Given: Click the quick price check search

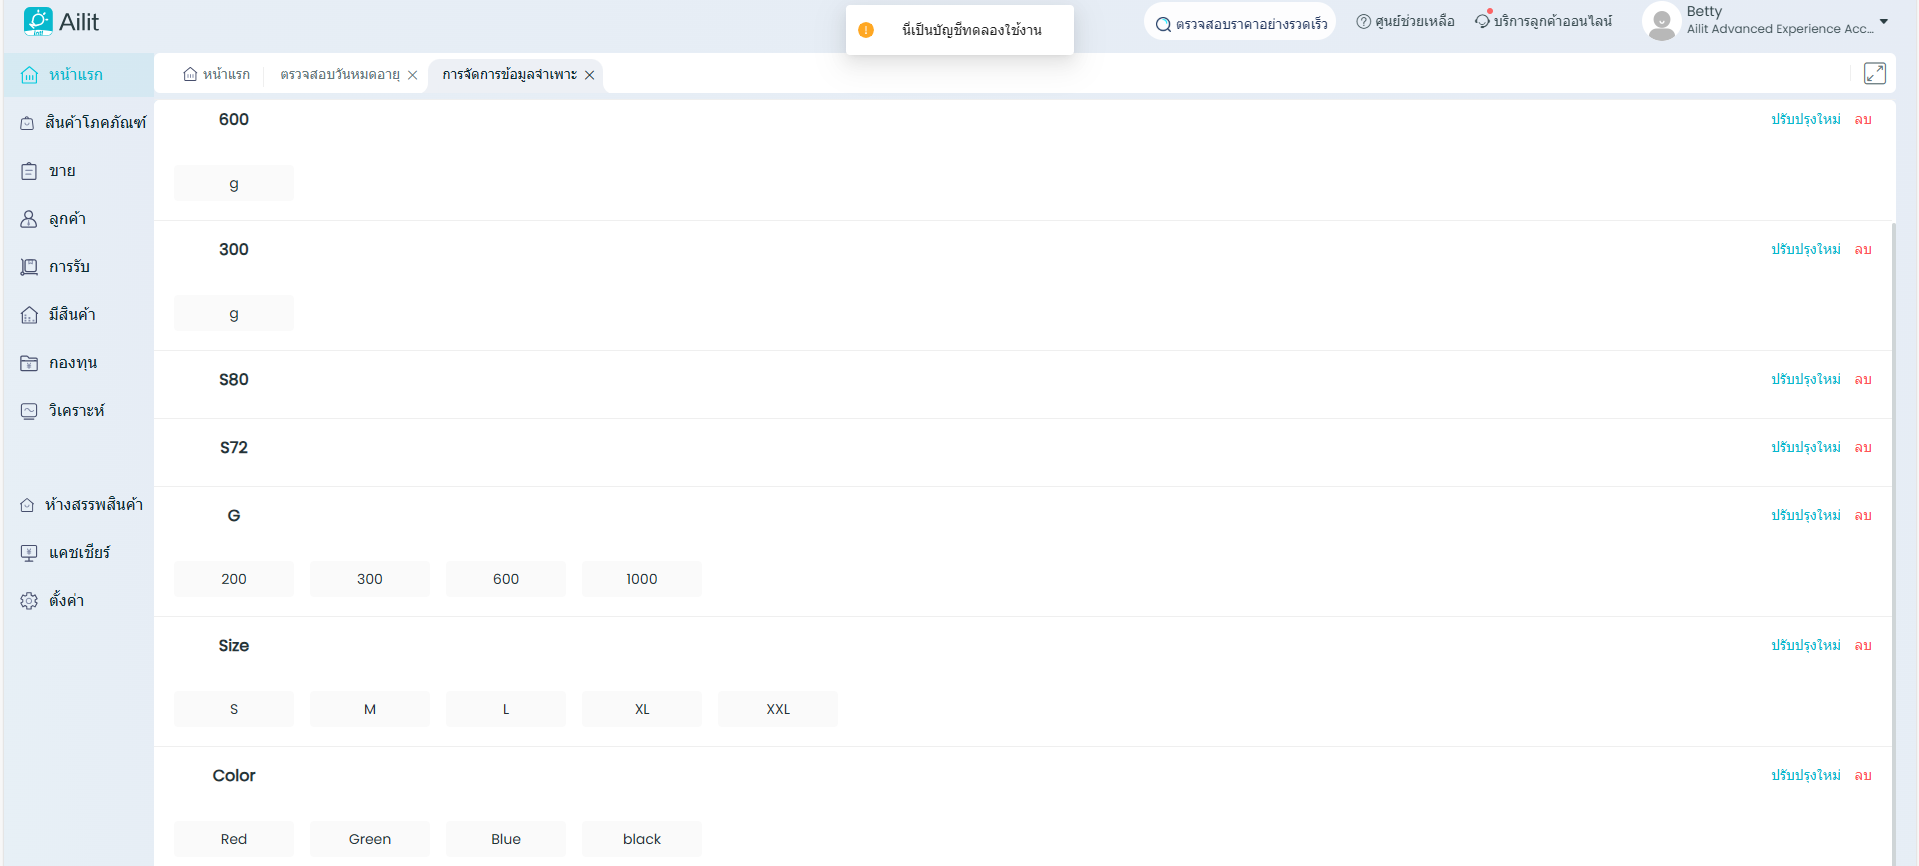Looking at the screenshot, I should pyautogui.click(x=1240, y=23).
